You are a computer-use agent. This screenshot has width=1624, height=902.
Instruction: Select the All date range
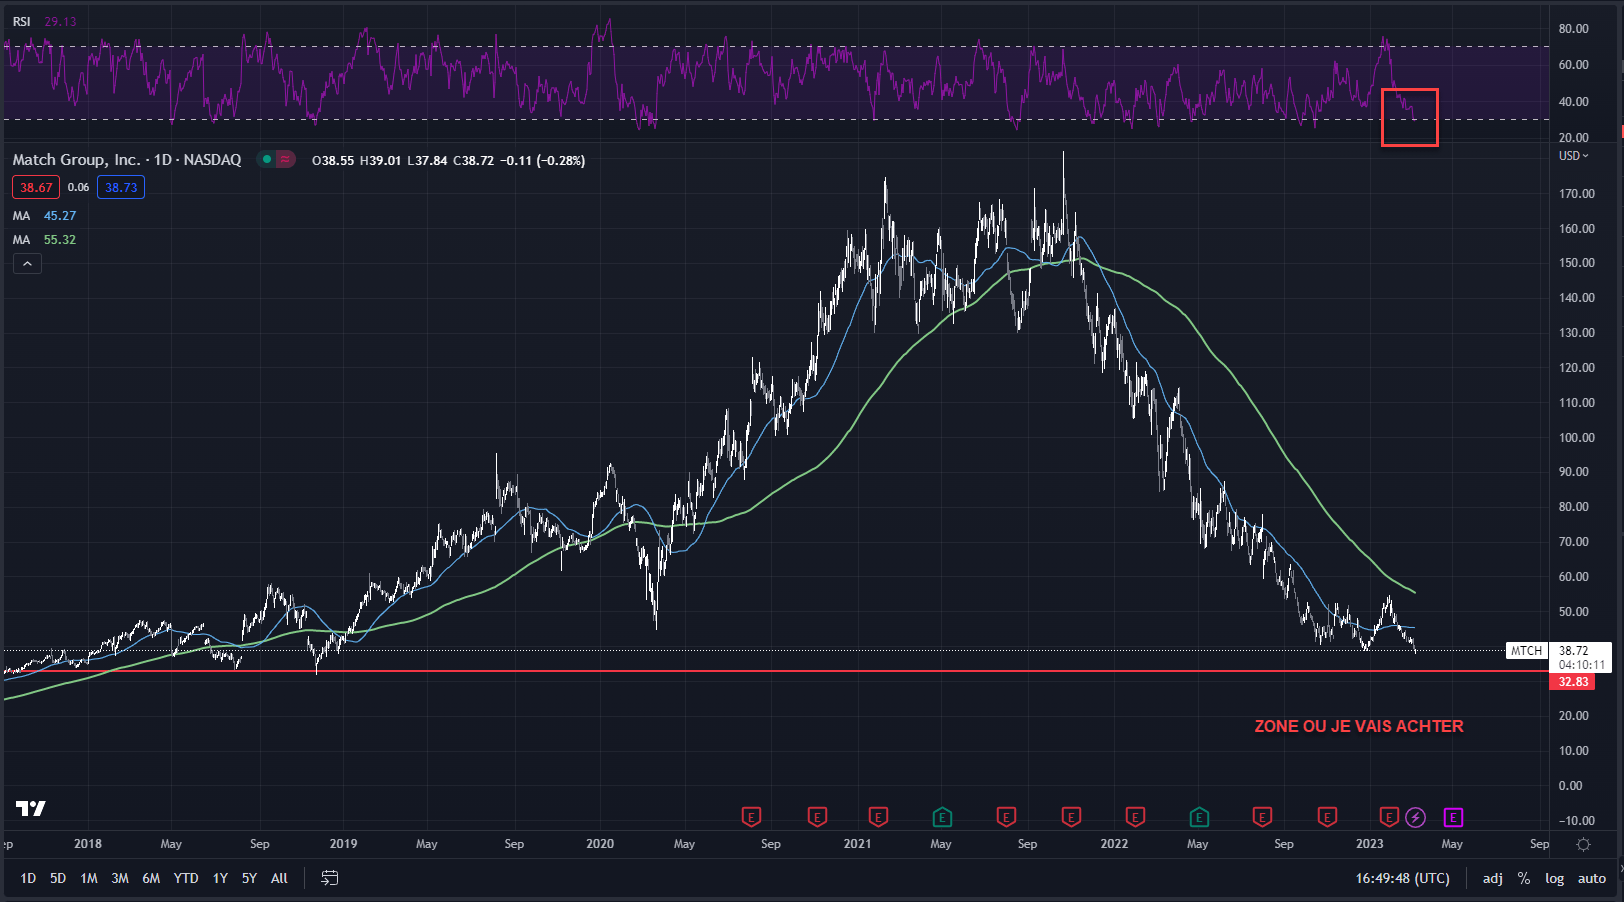pyautogui.click(x=279, y=878)
